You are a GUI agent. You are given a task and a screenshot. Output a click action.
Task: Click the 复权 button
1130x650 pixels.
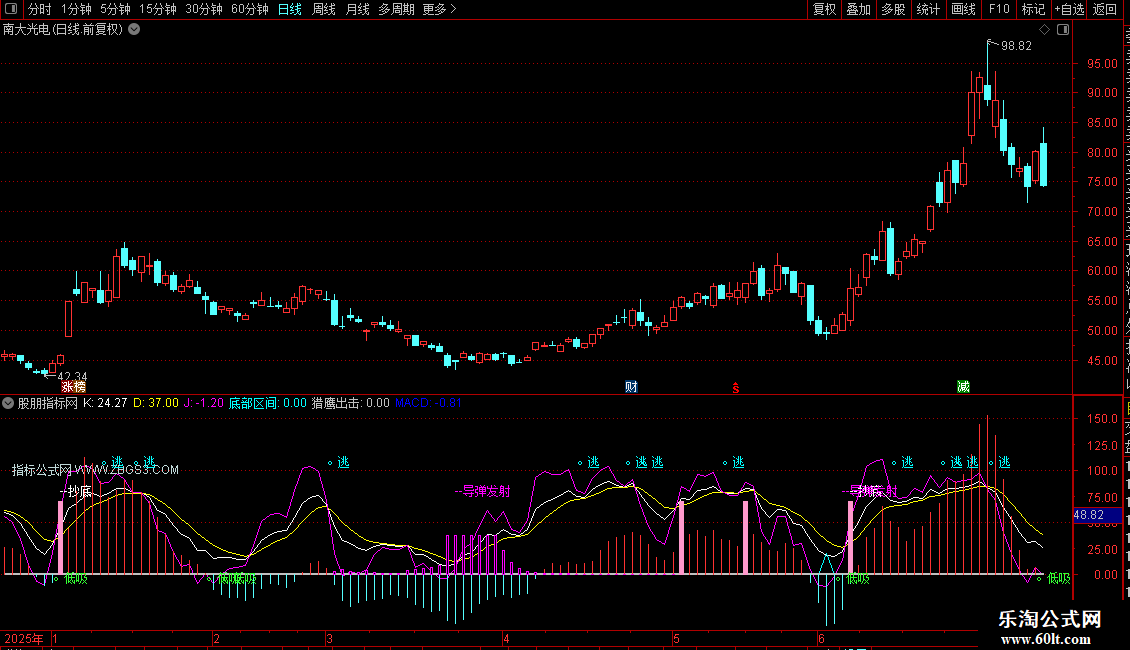tap(824, 9)
